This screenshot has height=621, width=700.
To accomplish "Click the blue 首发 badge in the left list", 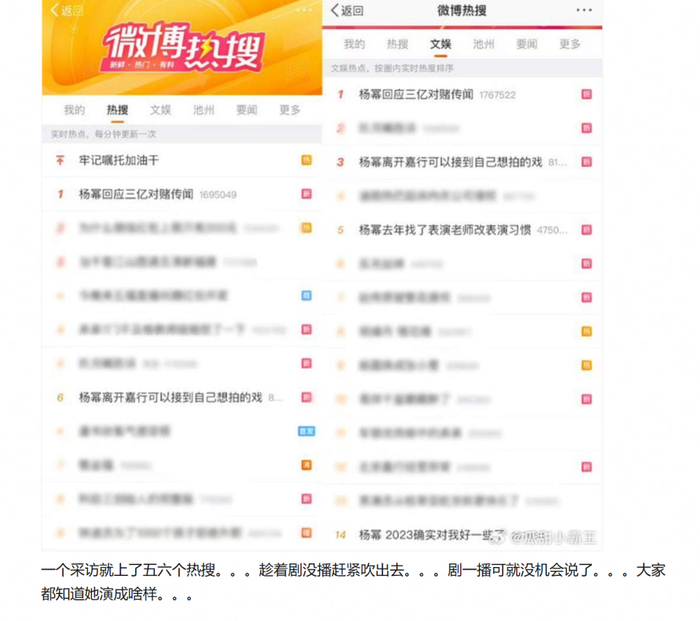I will 306,431.
